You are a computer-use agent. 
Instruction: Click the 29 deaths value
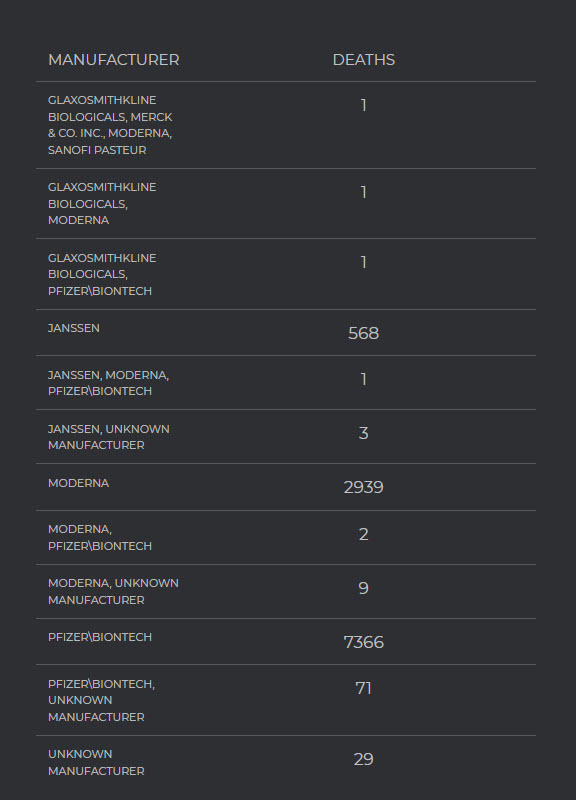363,760
